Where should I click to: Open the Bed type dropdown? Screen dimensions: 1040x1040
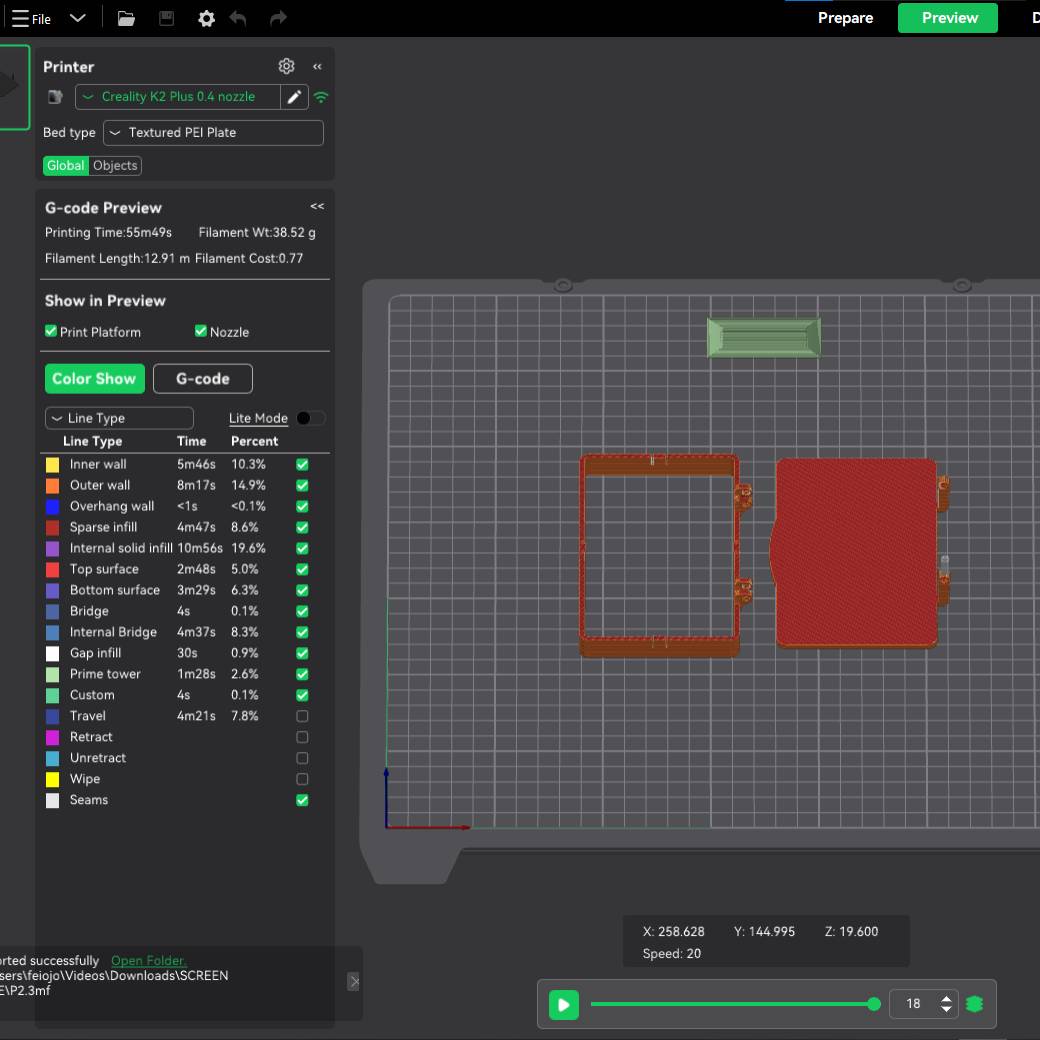[213, 132]
